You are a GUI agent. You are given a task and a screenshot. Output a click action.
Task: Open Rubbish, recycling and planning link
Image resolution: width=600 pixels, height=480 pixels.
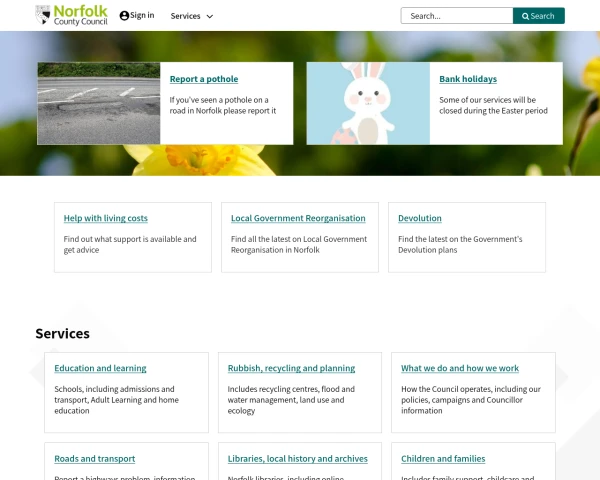[291, 368]
